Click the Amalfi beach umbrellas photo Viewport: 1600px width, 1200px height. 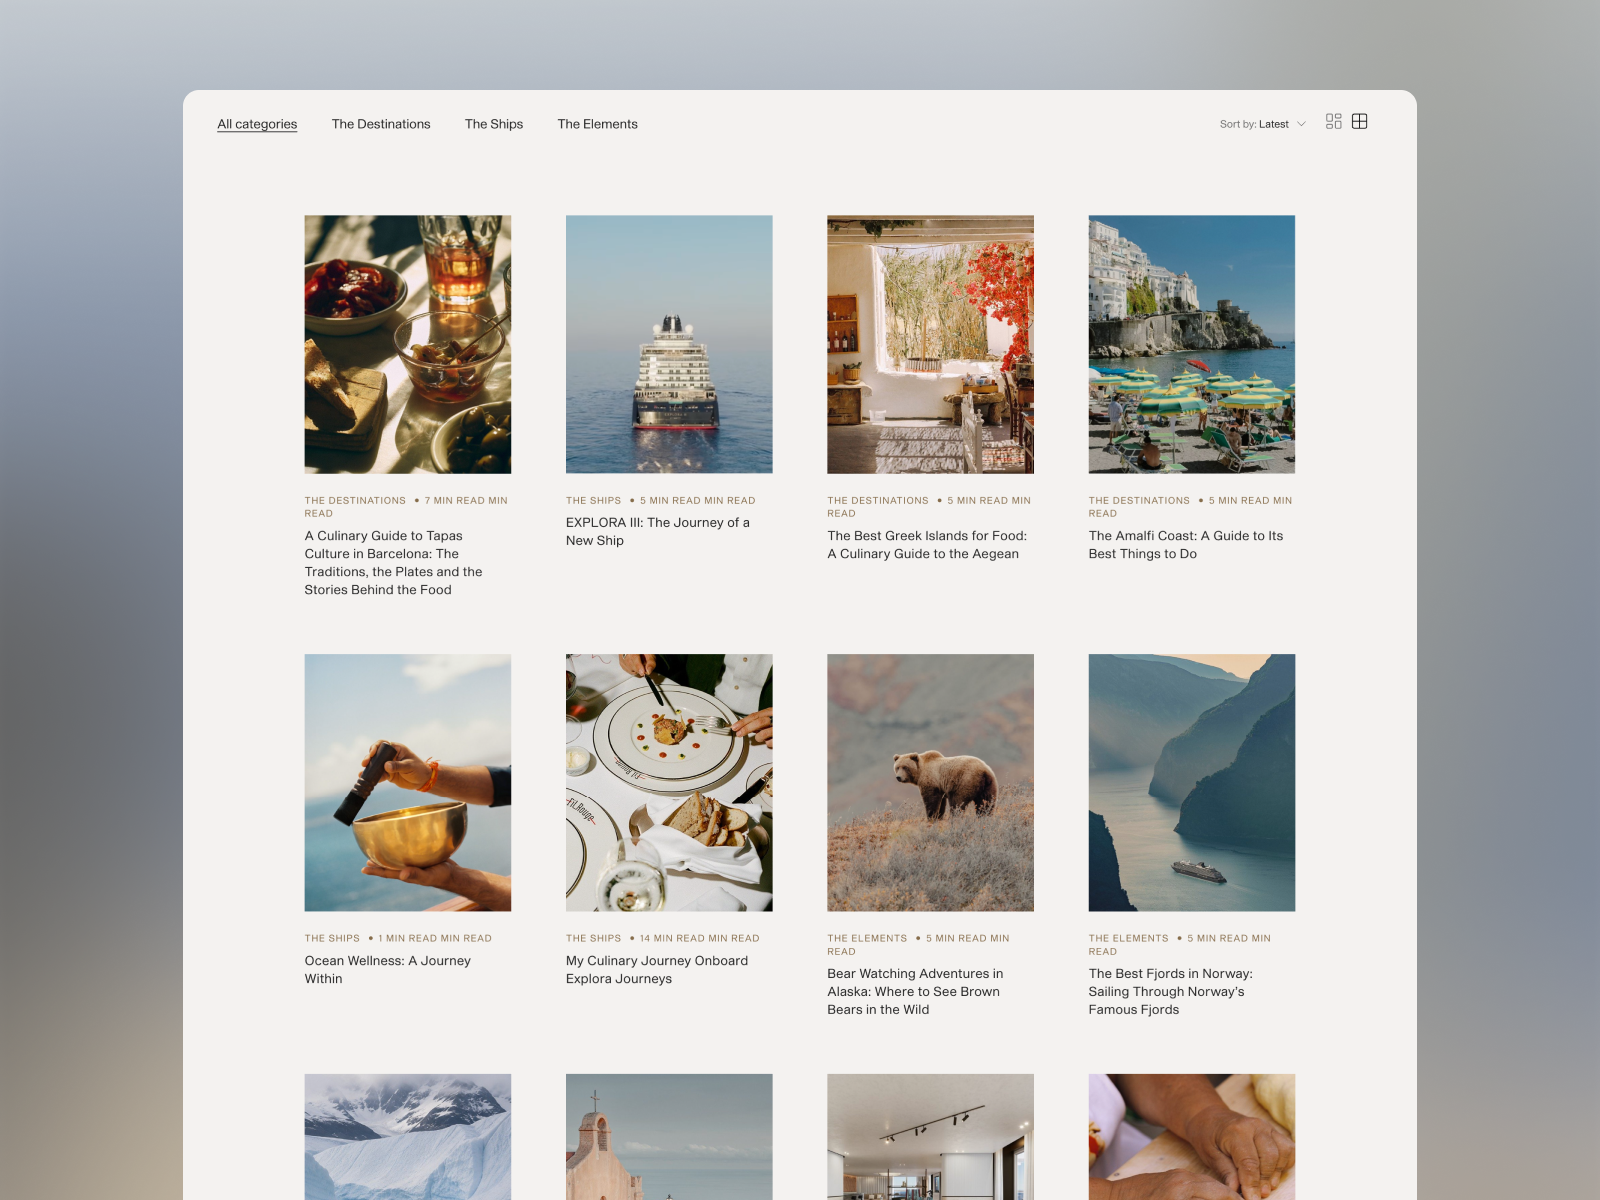pos(1192,344)
